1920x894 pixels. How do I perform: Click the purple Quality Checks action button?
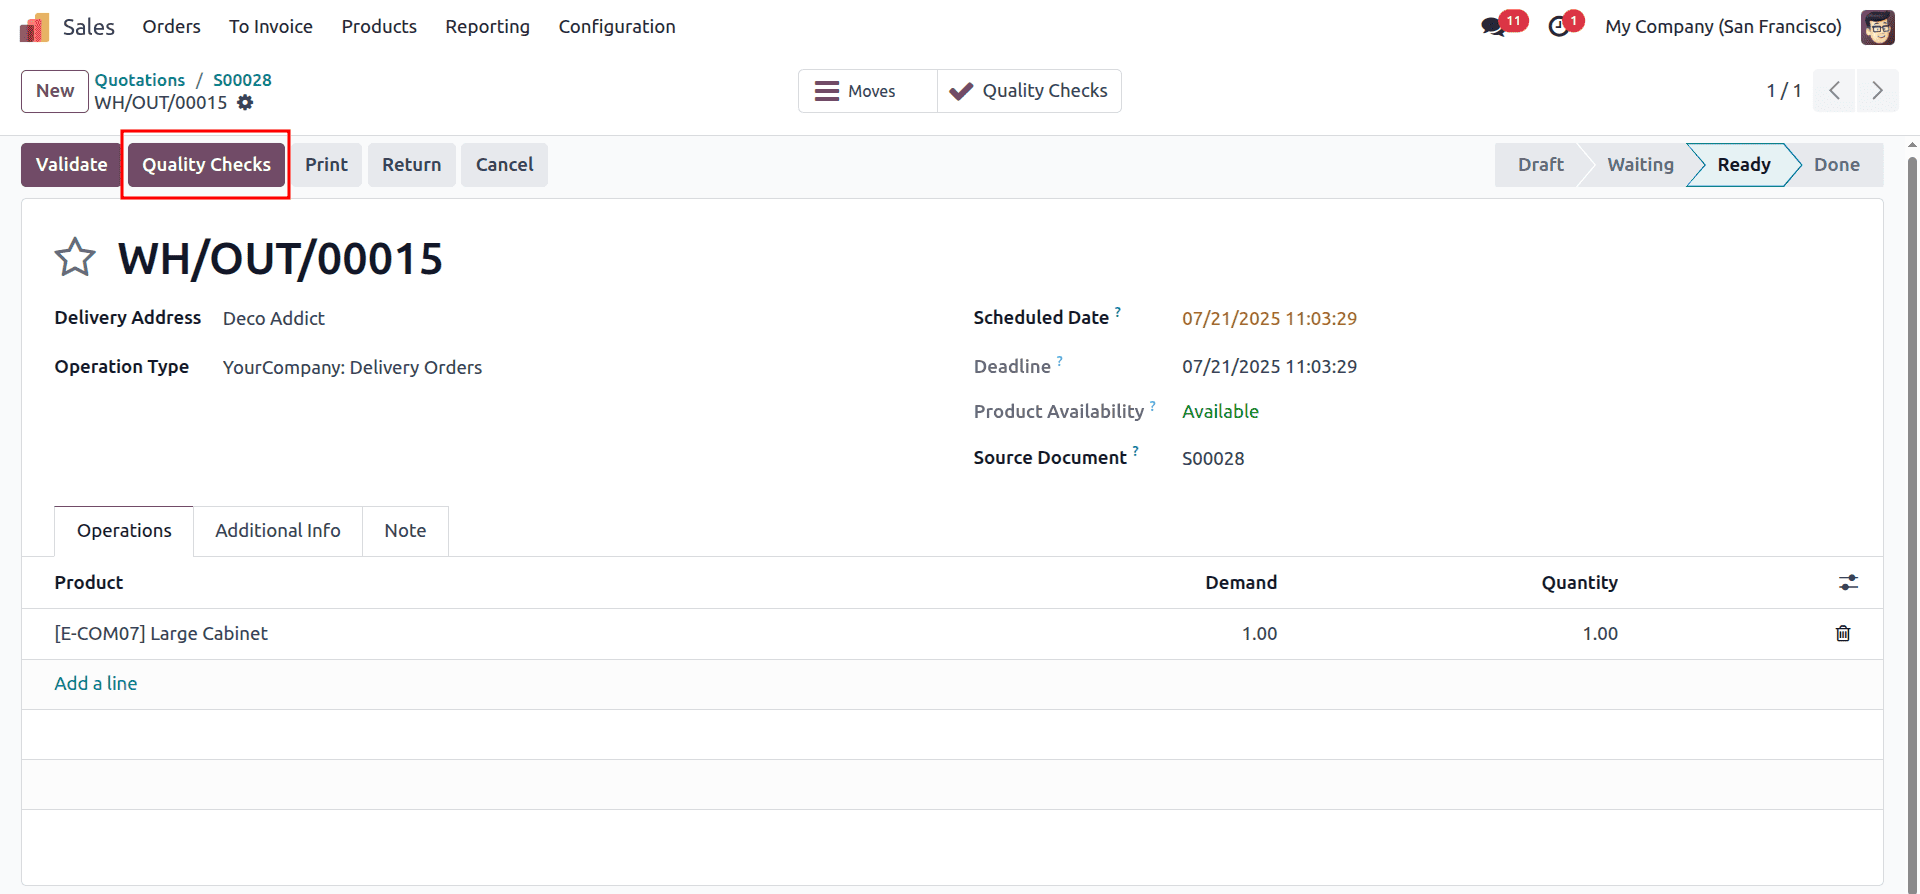coord(206,165)
